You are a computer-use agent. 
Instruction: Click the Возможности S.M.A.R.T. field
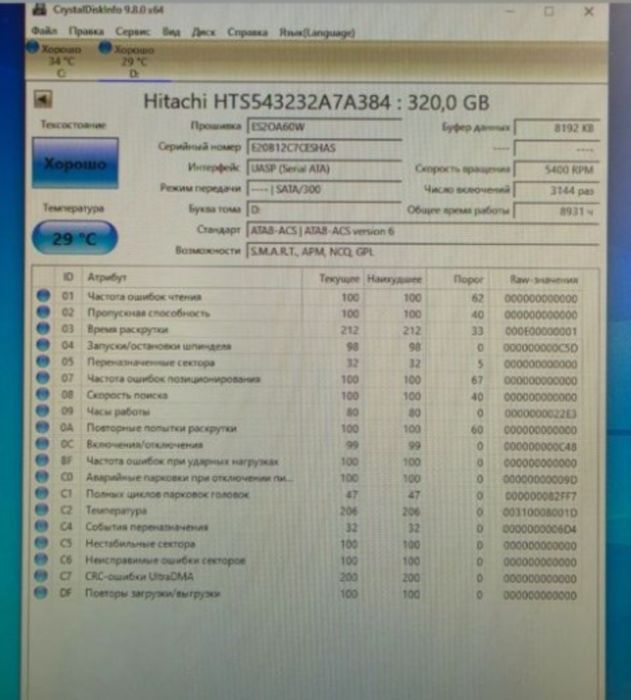[422, 252]
